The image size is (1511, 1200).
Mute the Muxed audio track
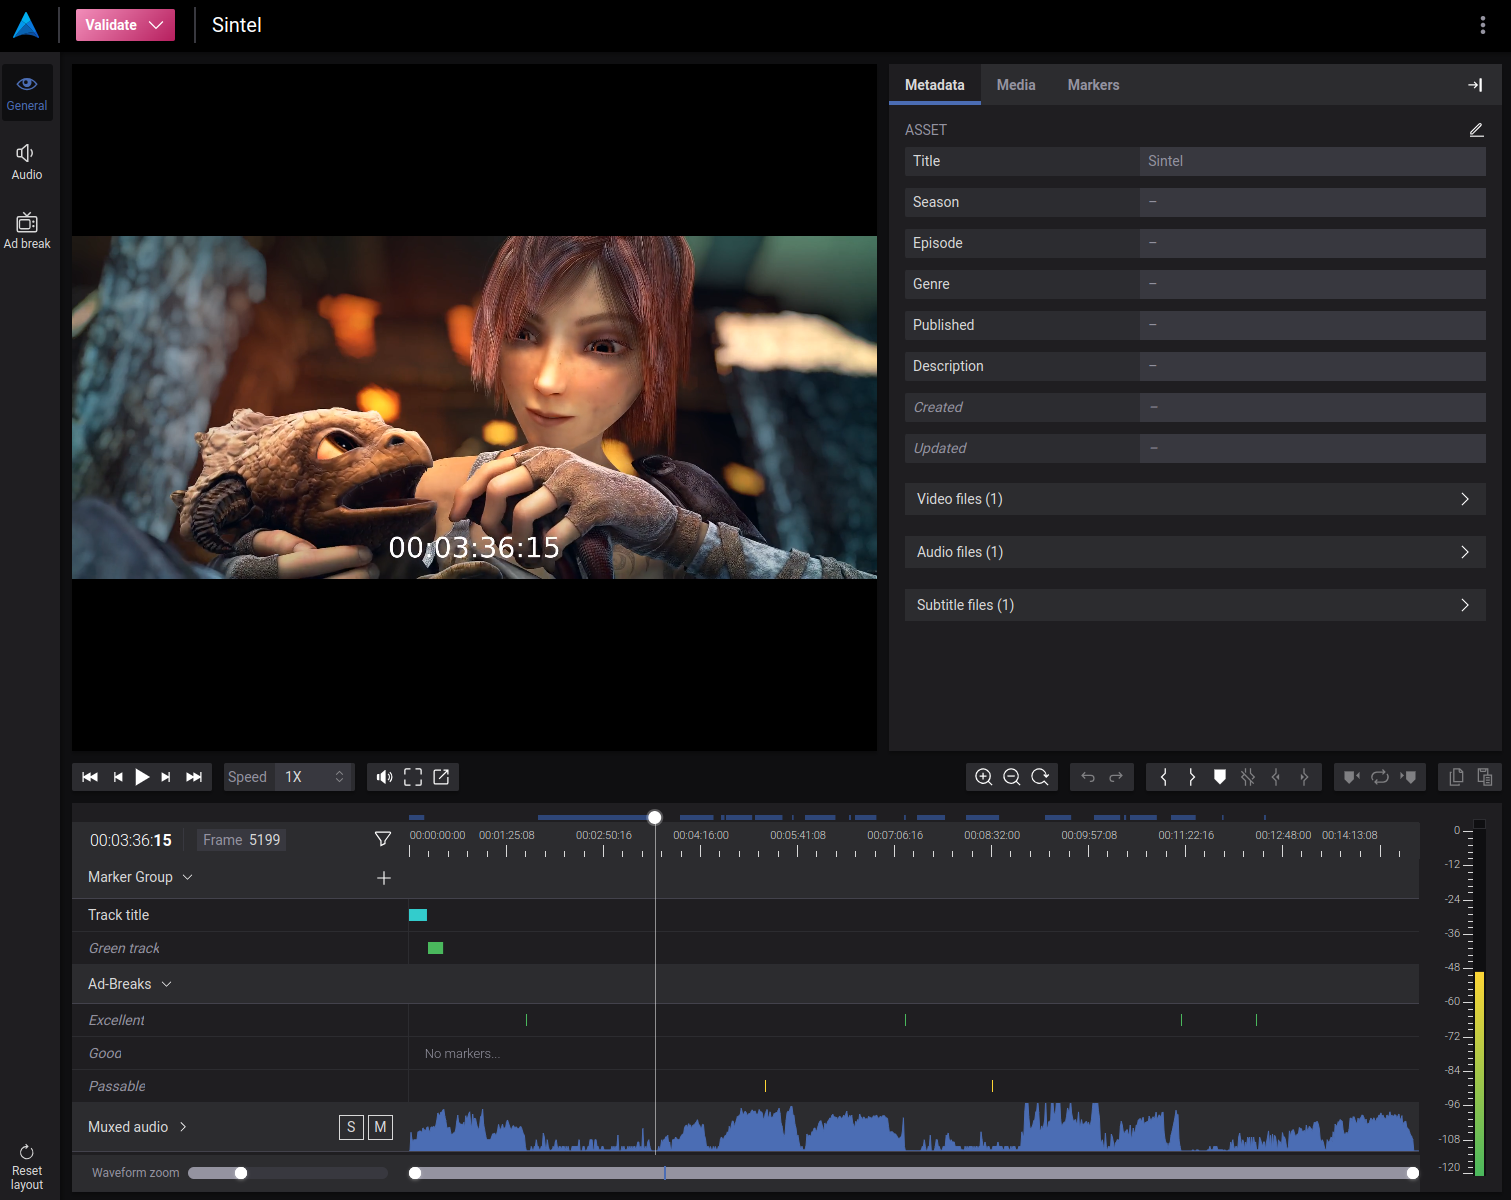pos(380,1127)
